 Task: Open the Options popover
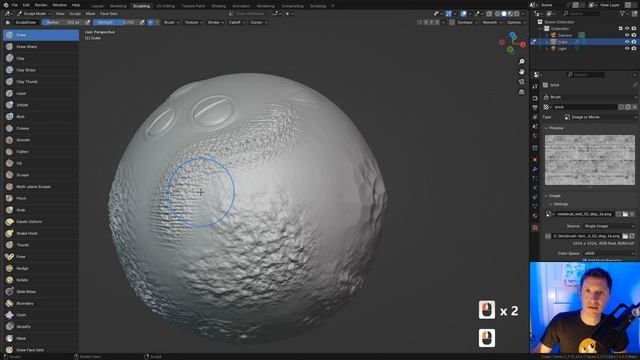(x=516, y=22)
